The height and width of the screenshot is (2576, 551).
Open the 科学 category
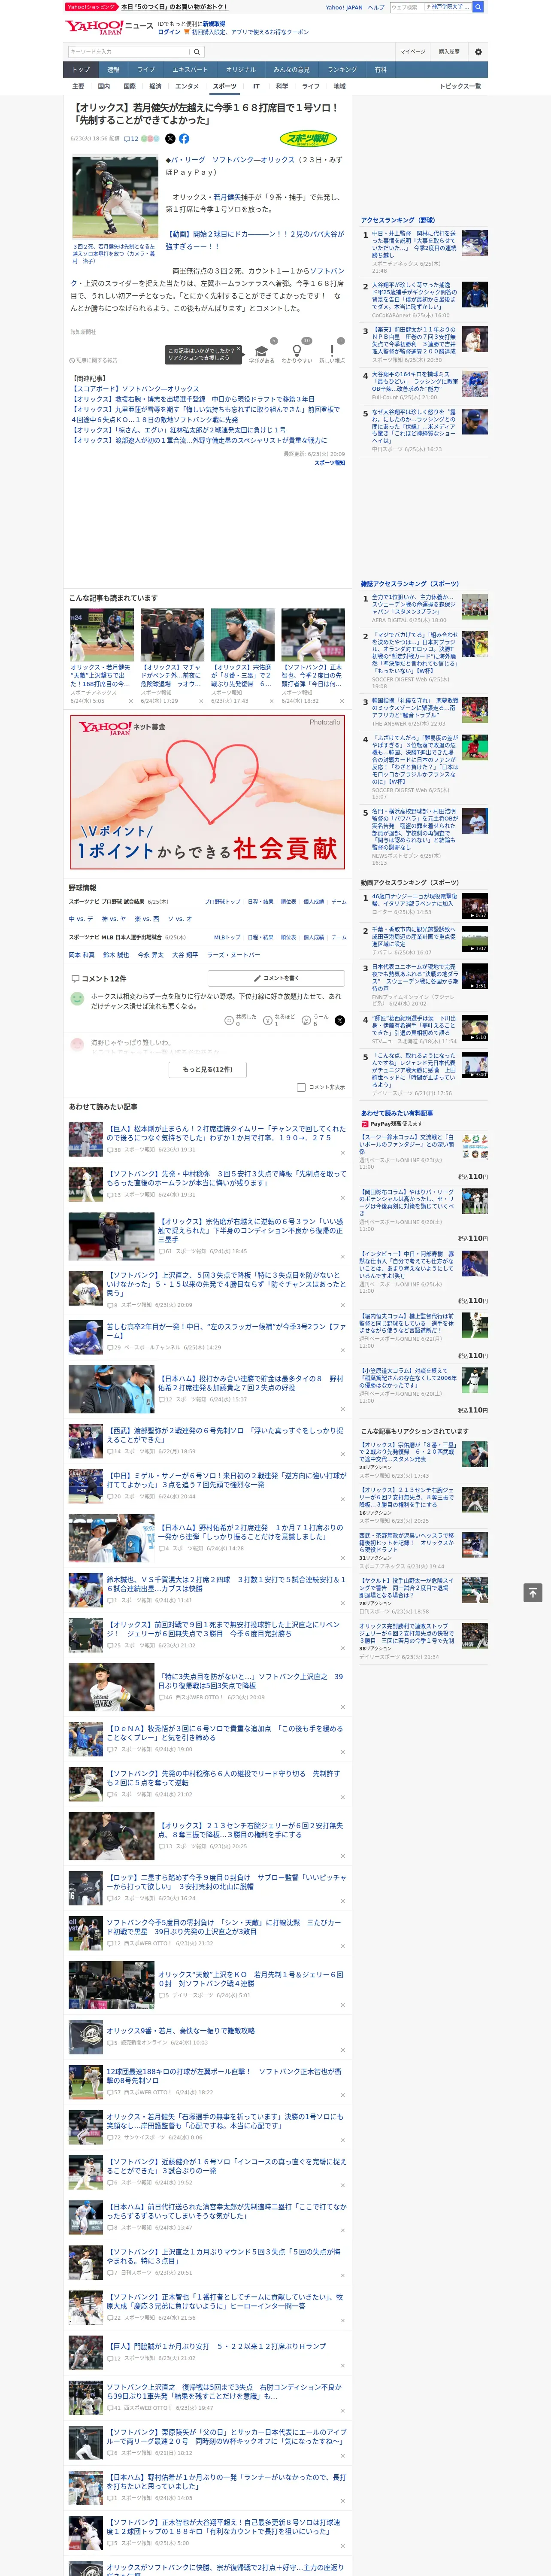click(282, 86)
